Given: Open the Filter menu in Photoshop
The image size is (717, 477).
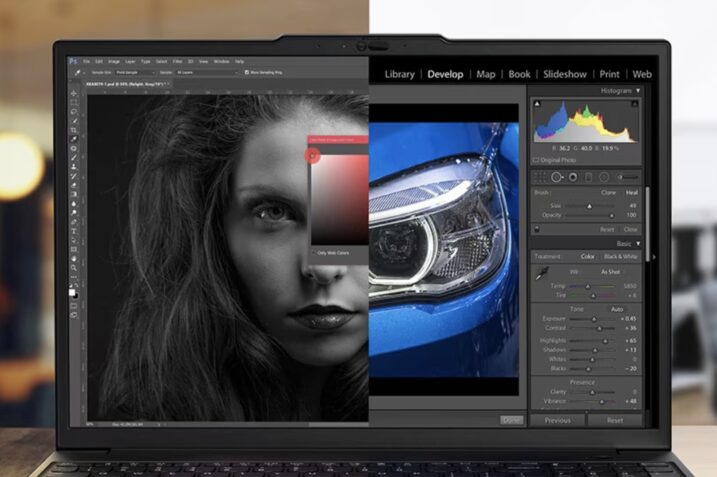Looking at the screenshot, I should coord(176,61).
